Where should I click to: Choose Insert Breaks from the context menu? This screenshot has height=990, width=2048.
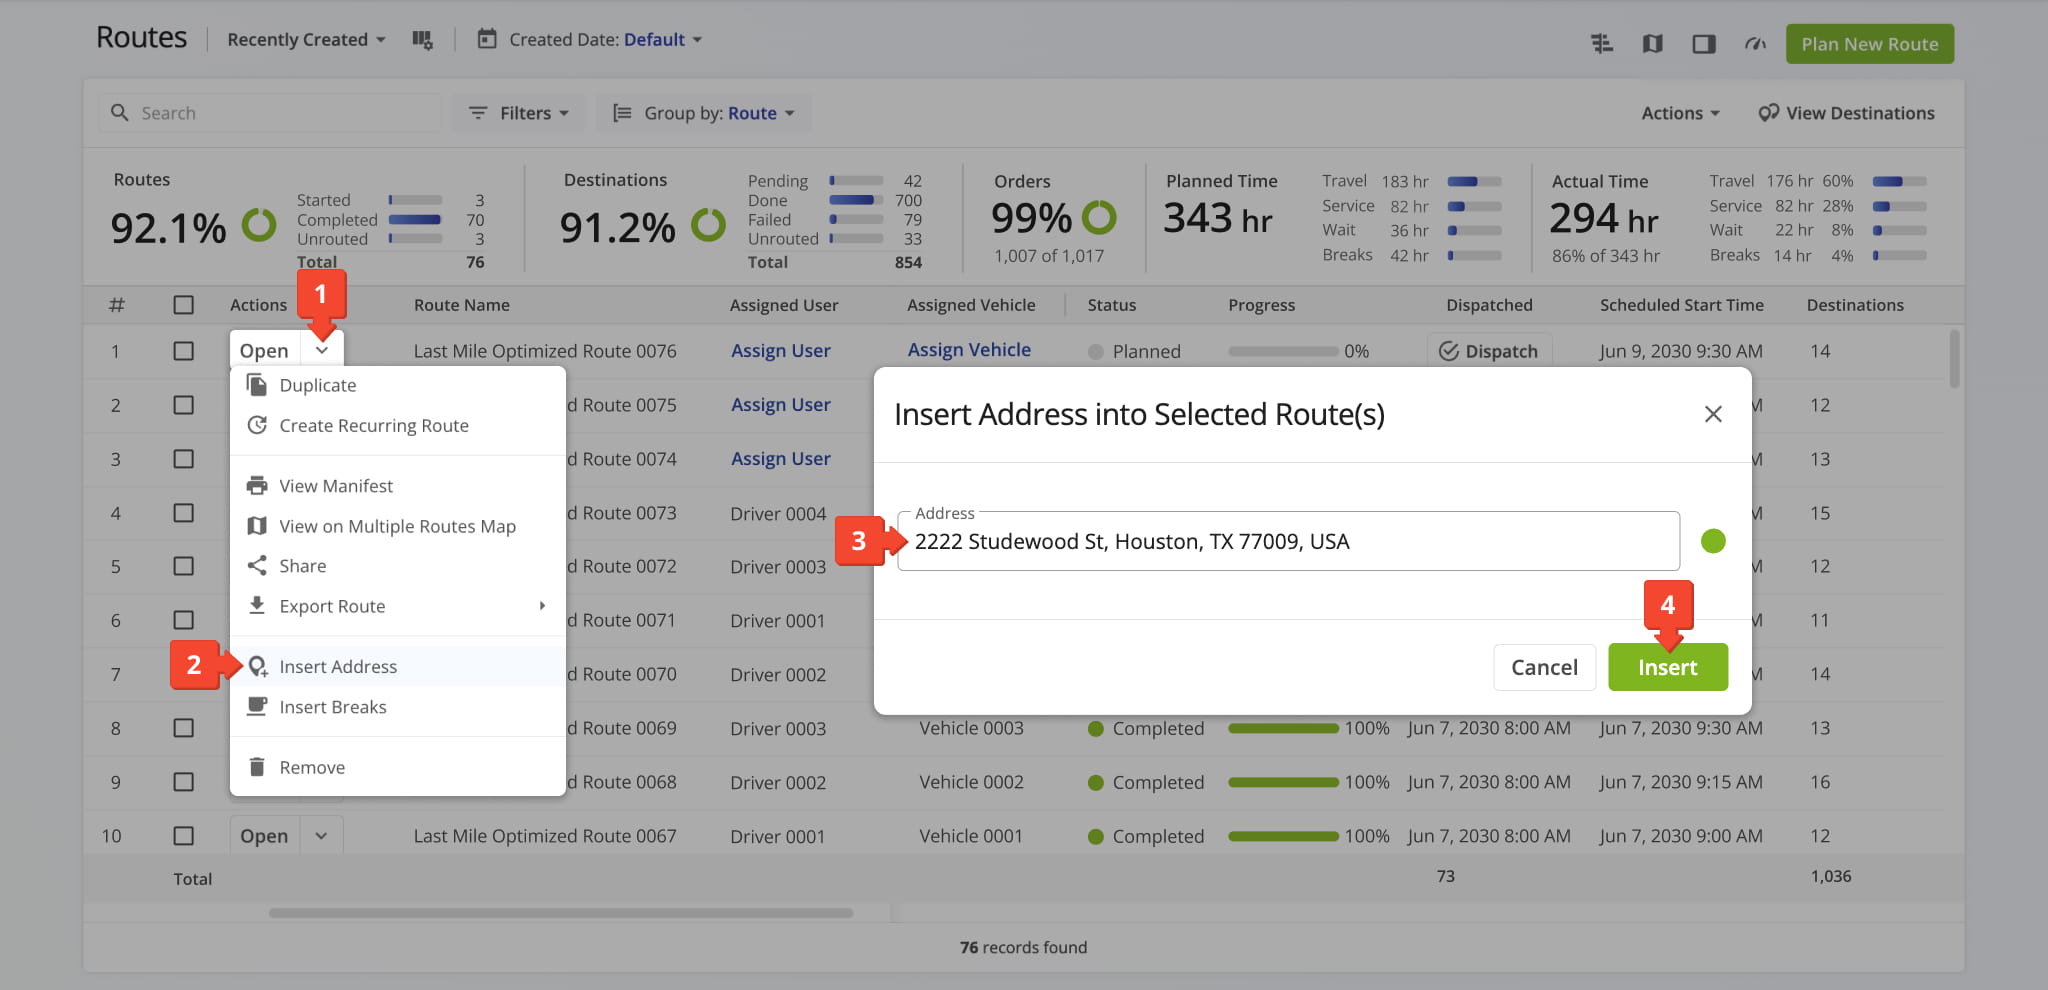pos(332,706)
